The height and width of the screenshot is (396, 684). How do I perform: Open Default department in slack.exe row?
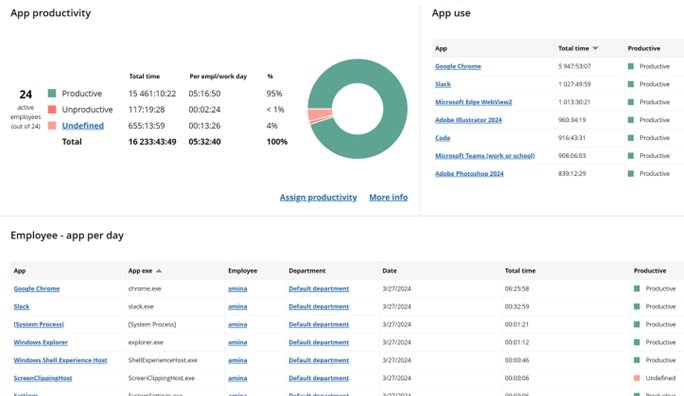(319, 307)
